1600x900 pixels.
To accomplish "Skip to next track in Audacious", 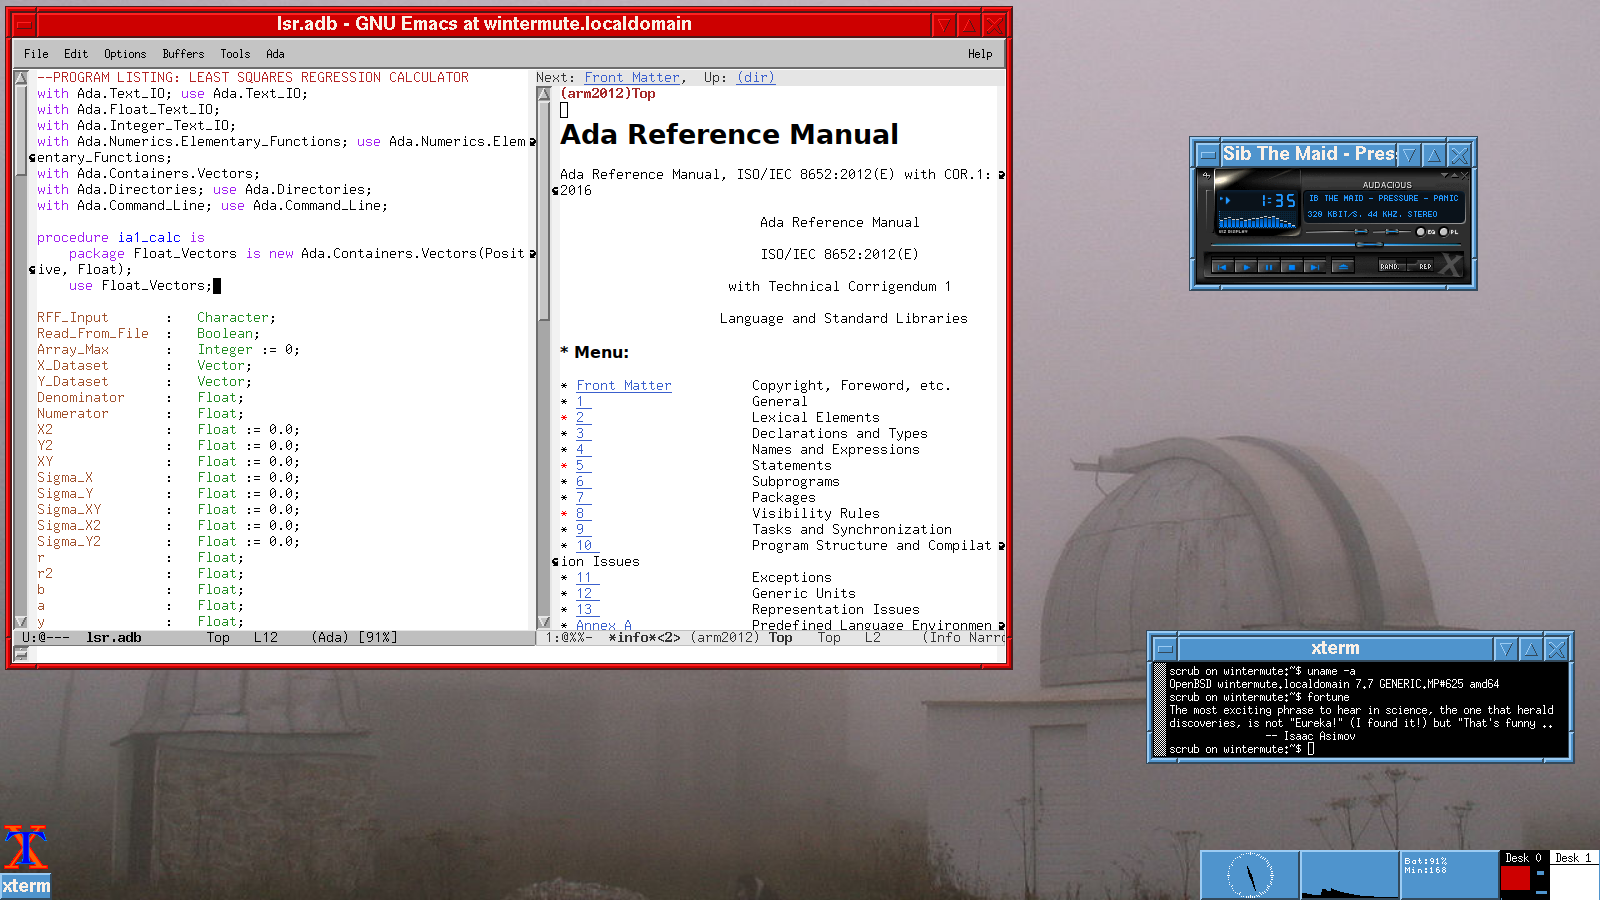I will point(1316,267).
